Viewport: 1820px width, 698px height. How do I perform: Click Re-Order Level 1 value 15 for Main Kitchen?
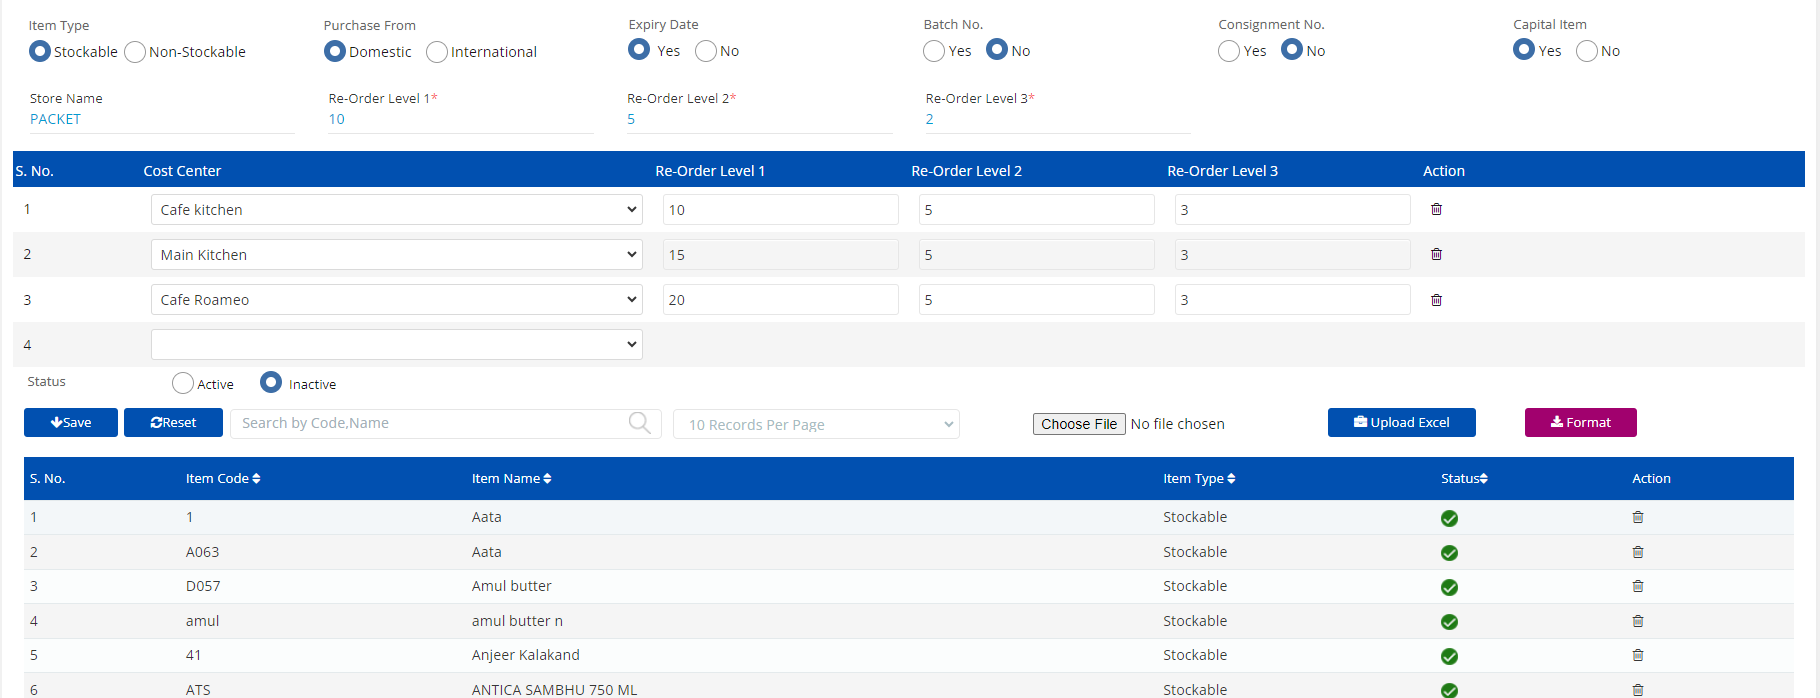(781, 254)
